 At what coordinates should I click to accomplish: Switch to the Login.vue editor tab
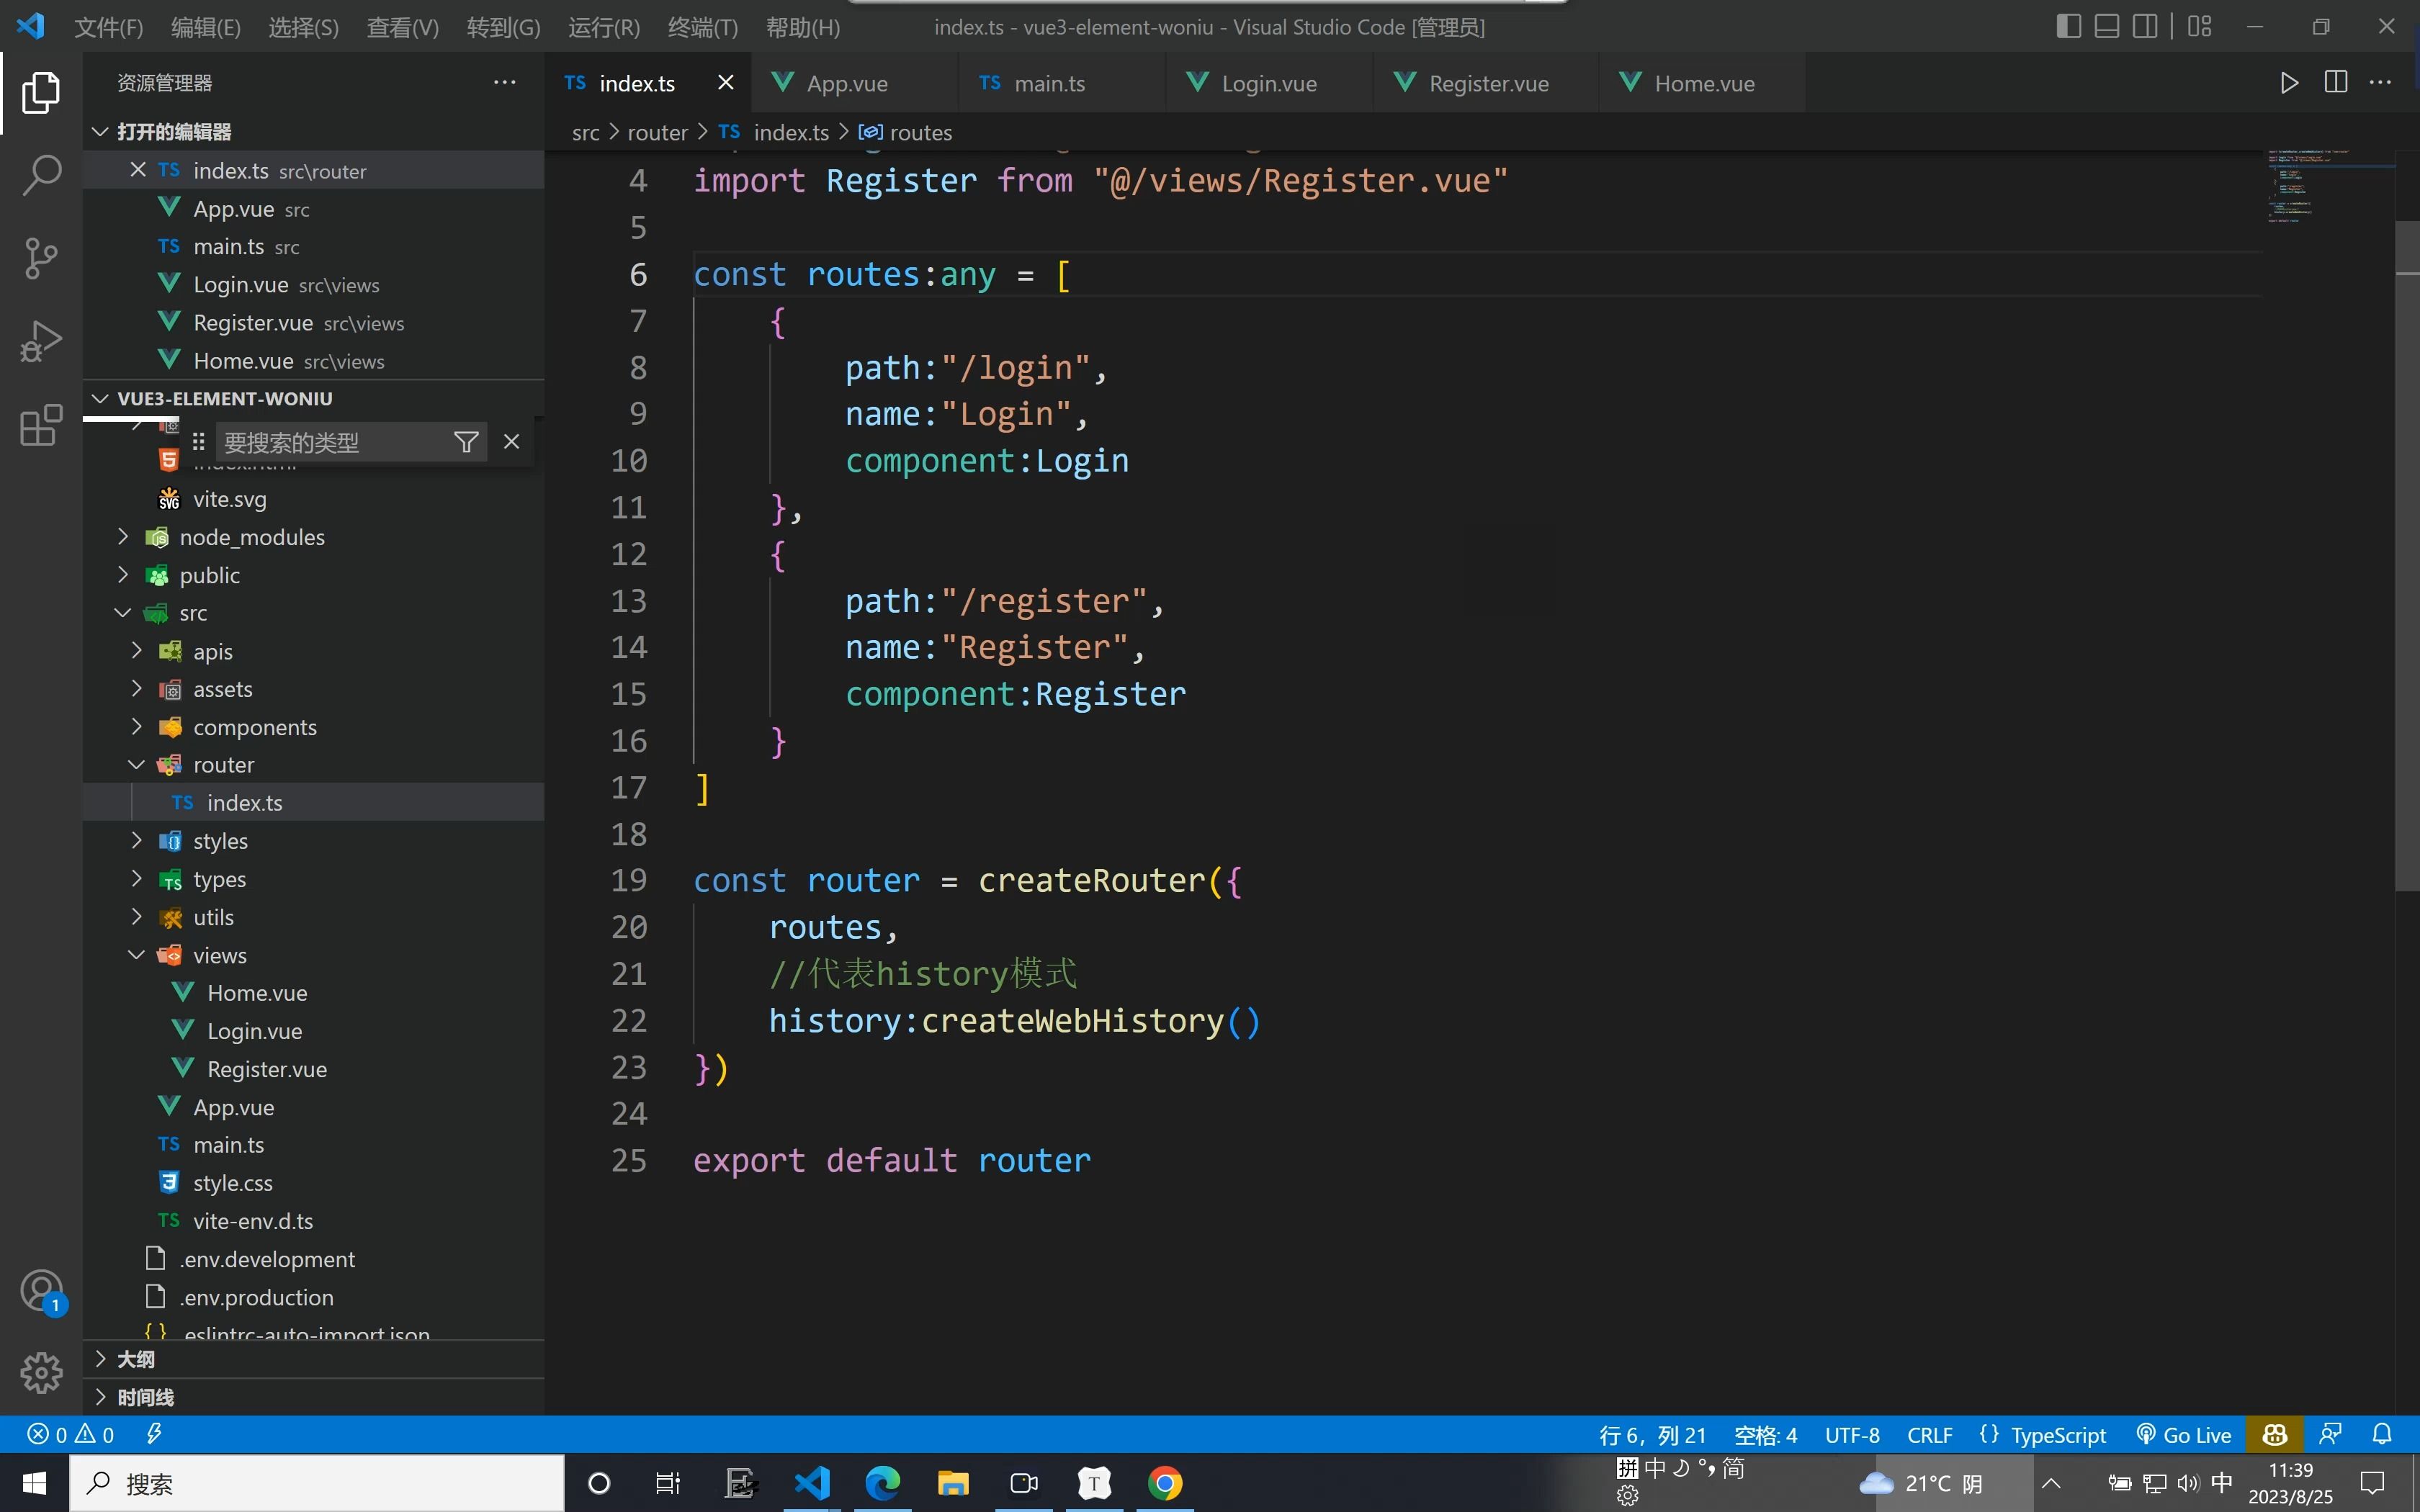point(1267,84)
